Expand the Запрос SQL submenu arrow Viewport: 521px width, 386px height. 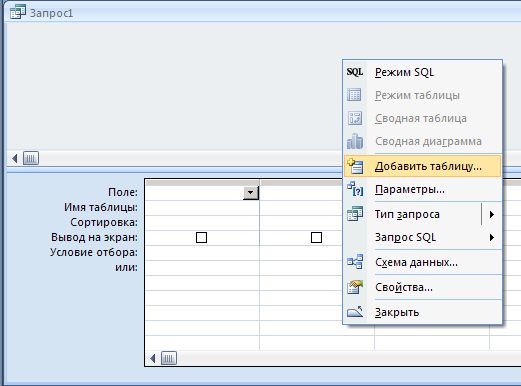click(492, 238)
